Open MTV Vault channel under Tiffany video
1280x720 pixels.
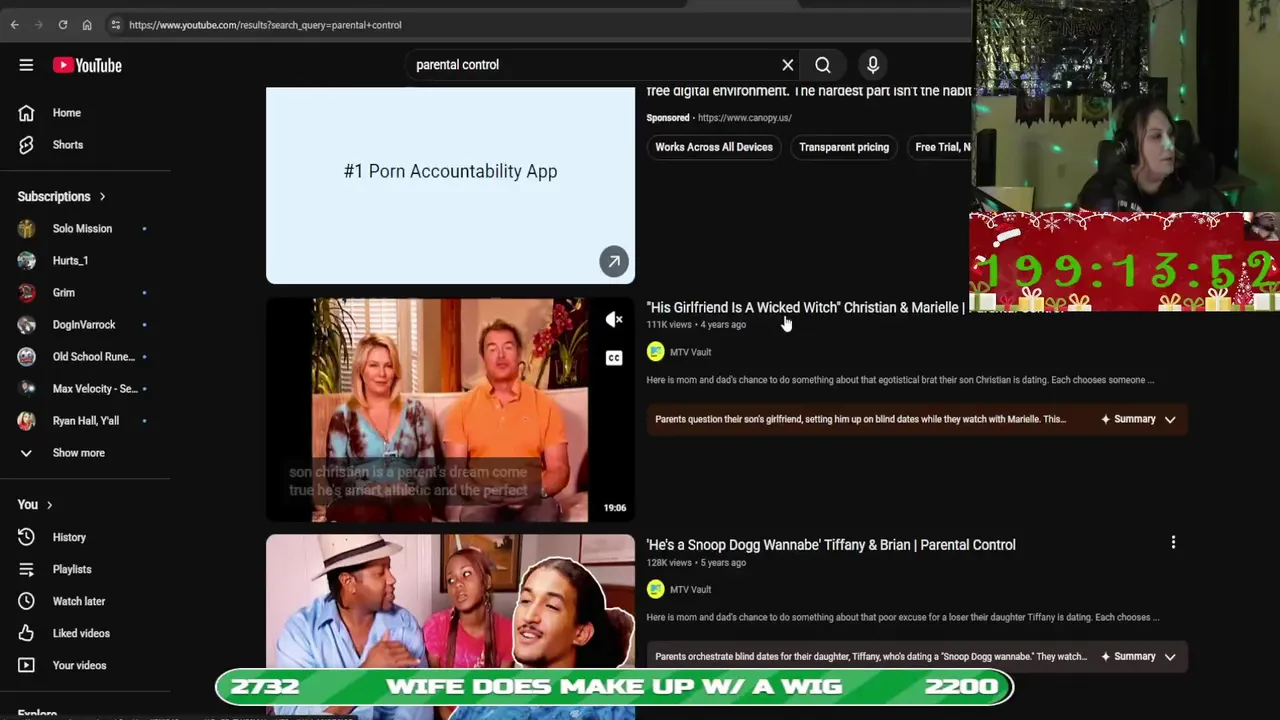click(x=691, y=590)
